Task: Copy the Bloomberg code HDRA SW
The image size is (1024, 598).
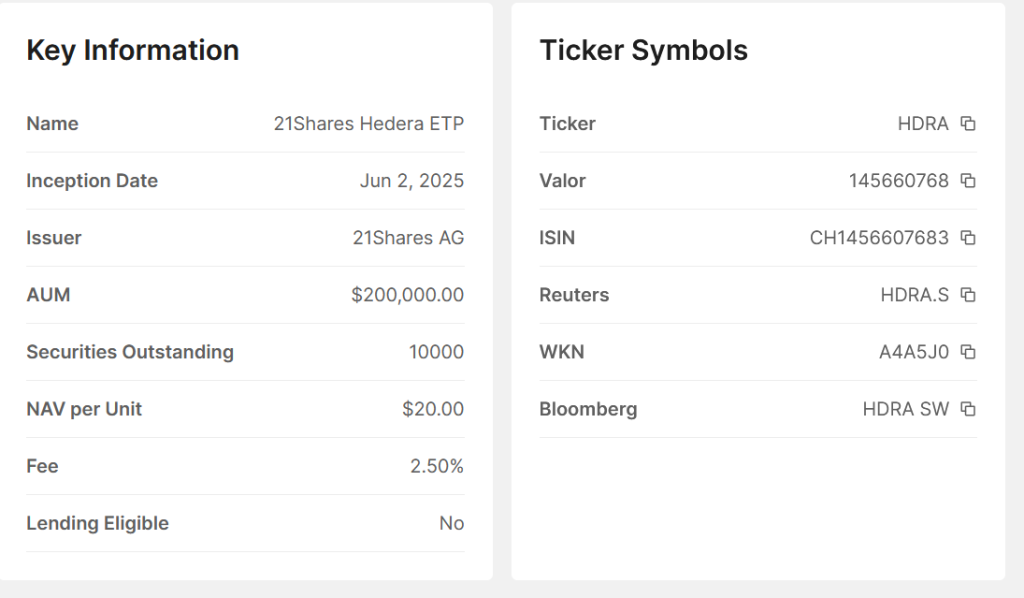Action: (x=968, y=409)
